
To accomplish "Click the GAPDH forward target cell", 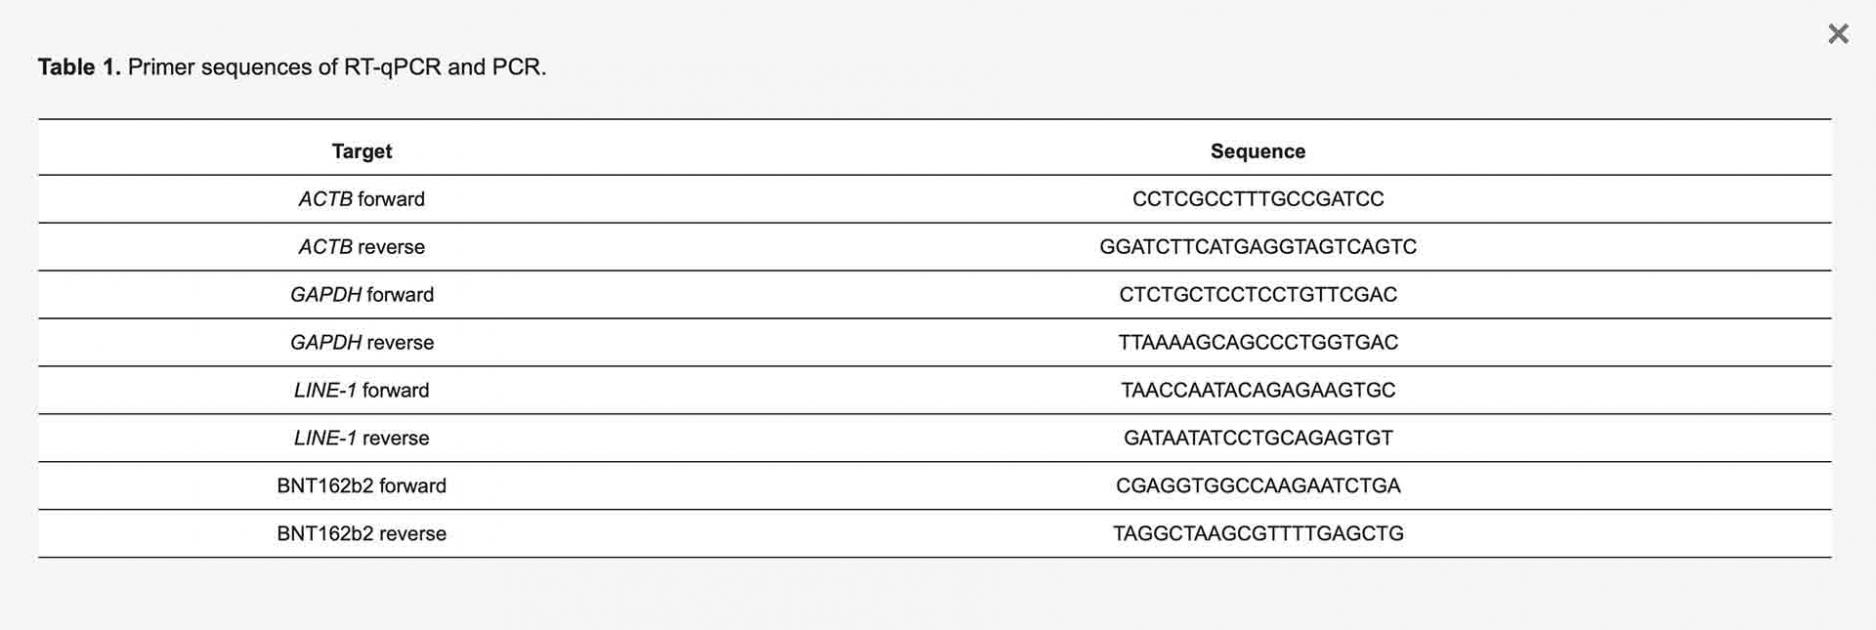I will [x=362, y=295].
